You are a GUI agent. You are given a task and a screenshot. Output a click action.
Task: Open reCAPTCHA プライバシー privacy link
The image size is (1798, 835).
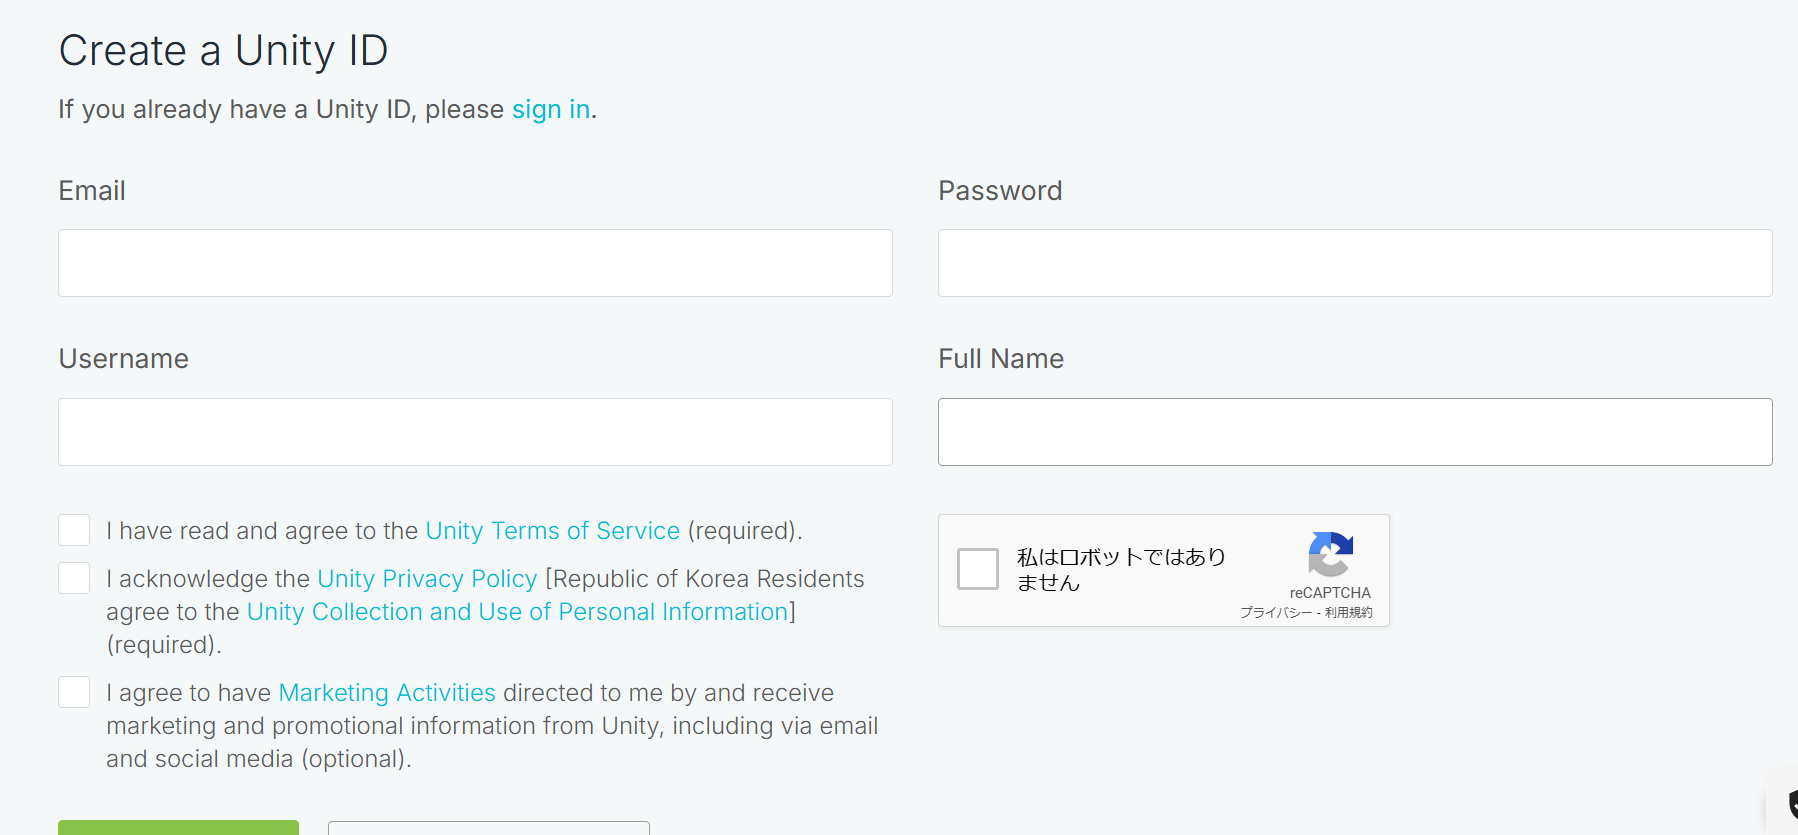pyautogui.click(x=1275, y=612)
